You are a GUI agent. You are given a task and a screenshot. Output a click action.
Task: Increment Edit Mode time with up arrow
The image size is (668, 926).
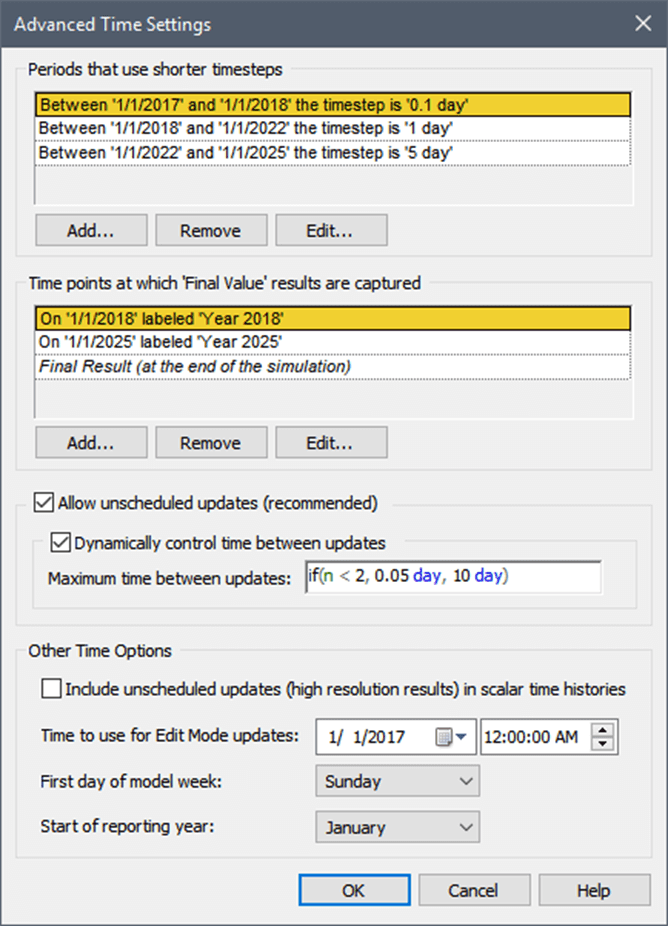(602, 730)
